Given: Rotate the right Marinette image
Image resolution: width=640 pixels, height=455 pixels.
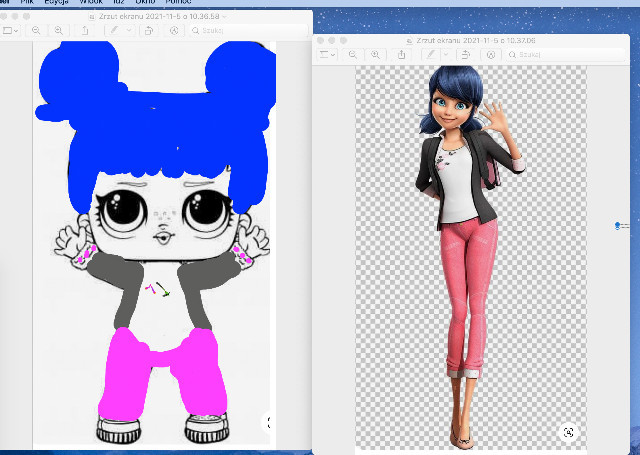Looking at the screenshot, I should (465, 54).
